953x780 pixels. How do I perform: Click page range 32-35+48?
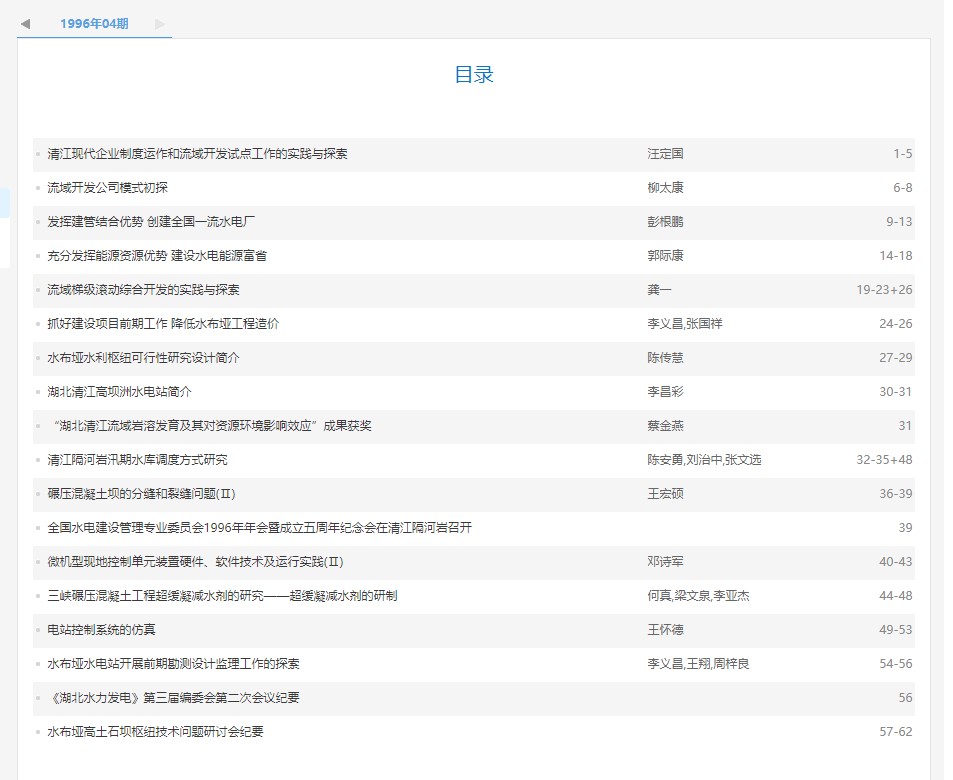(884, 460)
